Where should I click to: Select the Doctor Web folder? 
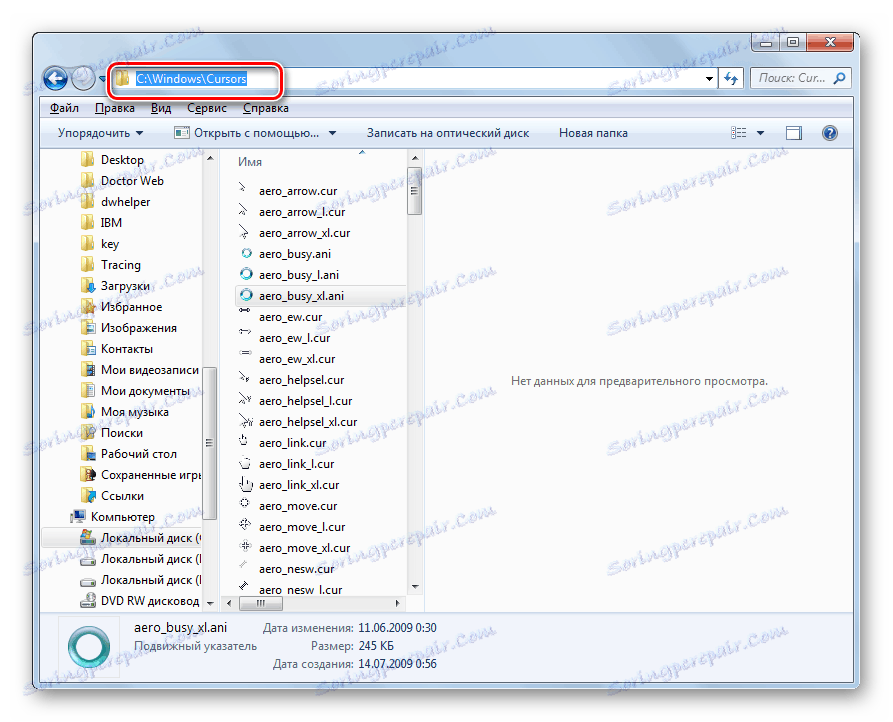click(x=132, y=180)
